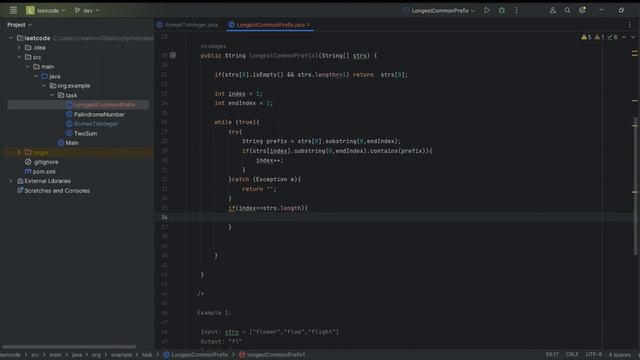
Task: Open the main hamburger menu
Action: point(13,10)
